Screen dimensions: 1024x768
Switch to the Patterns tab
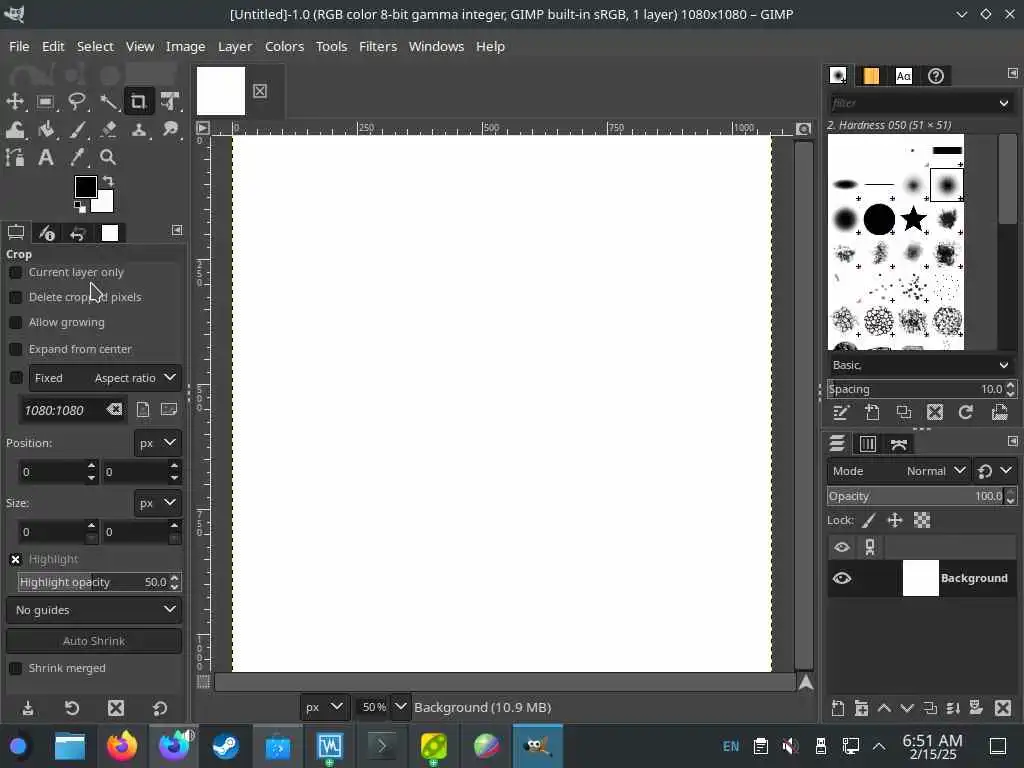click(x=871, y=76)
